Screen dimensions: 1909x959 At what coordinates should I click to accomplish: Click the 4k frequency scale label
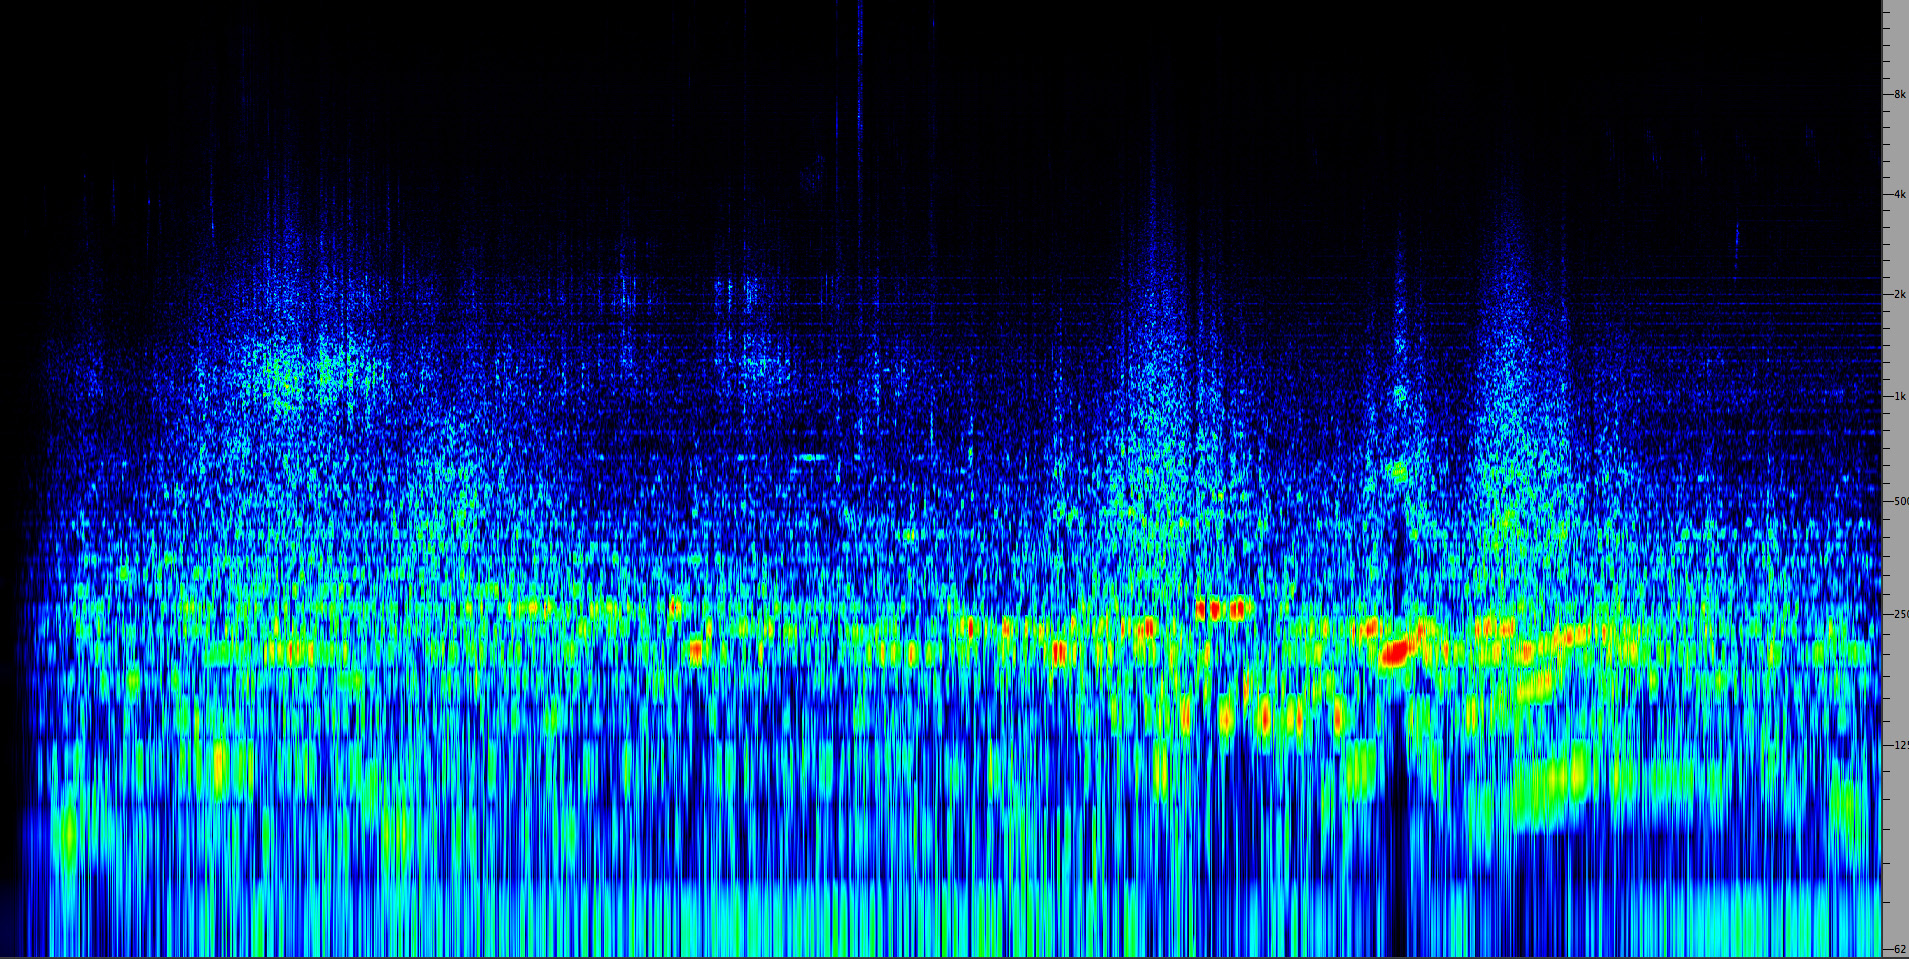tap(1897, 195)
